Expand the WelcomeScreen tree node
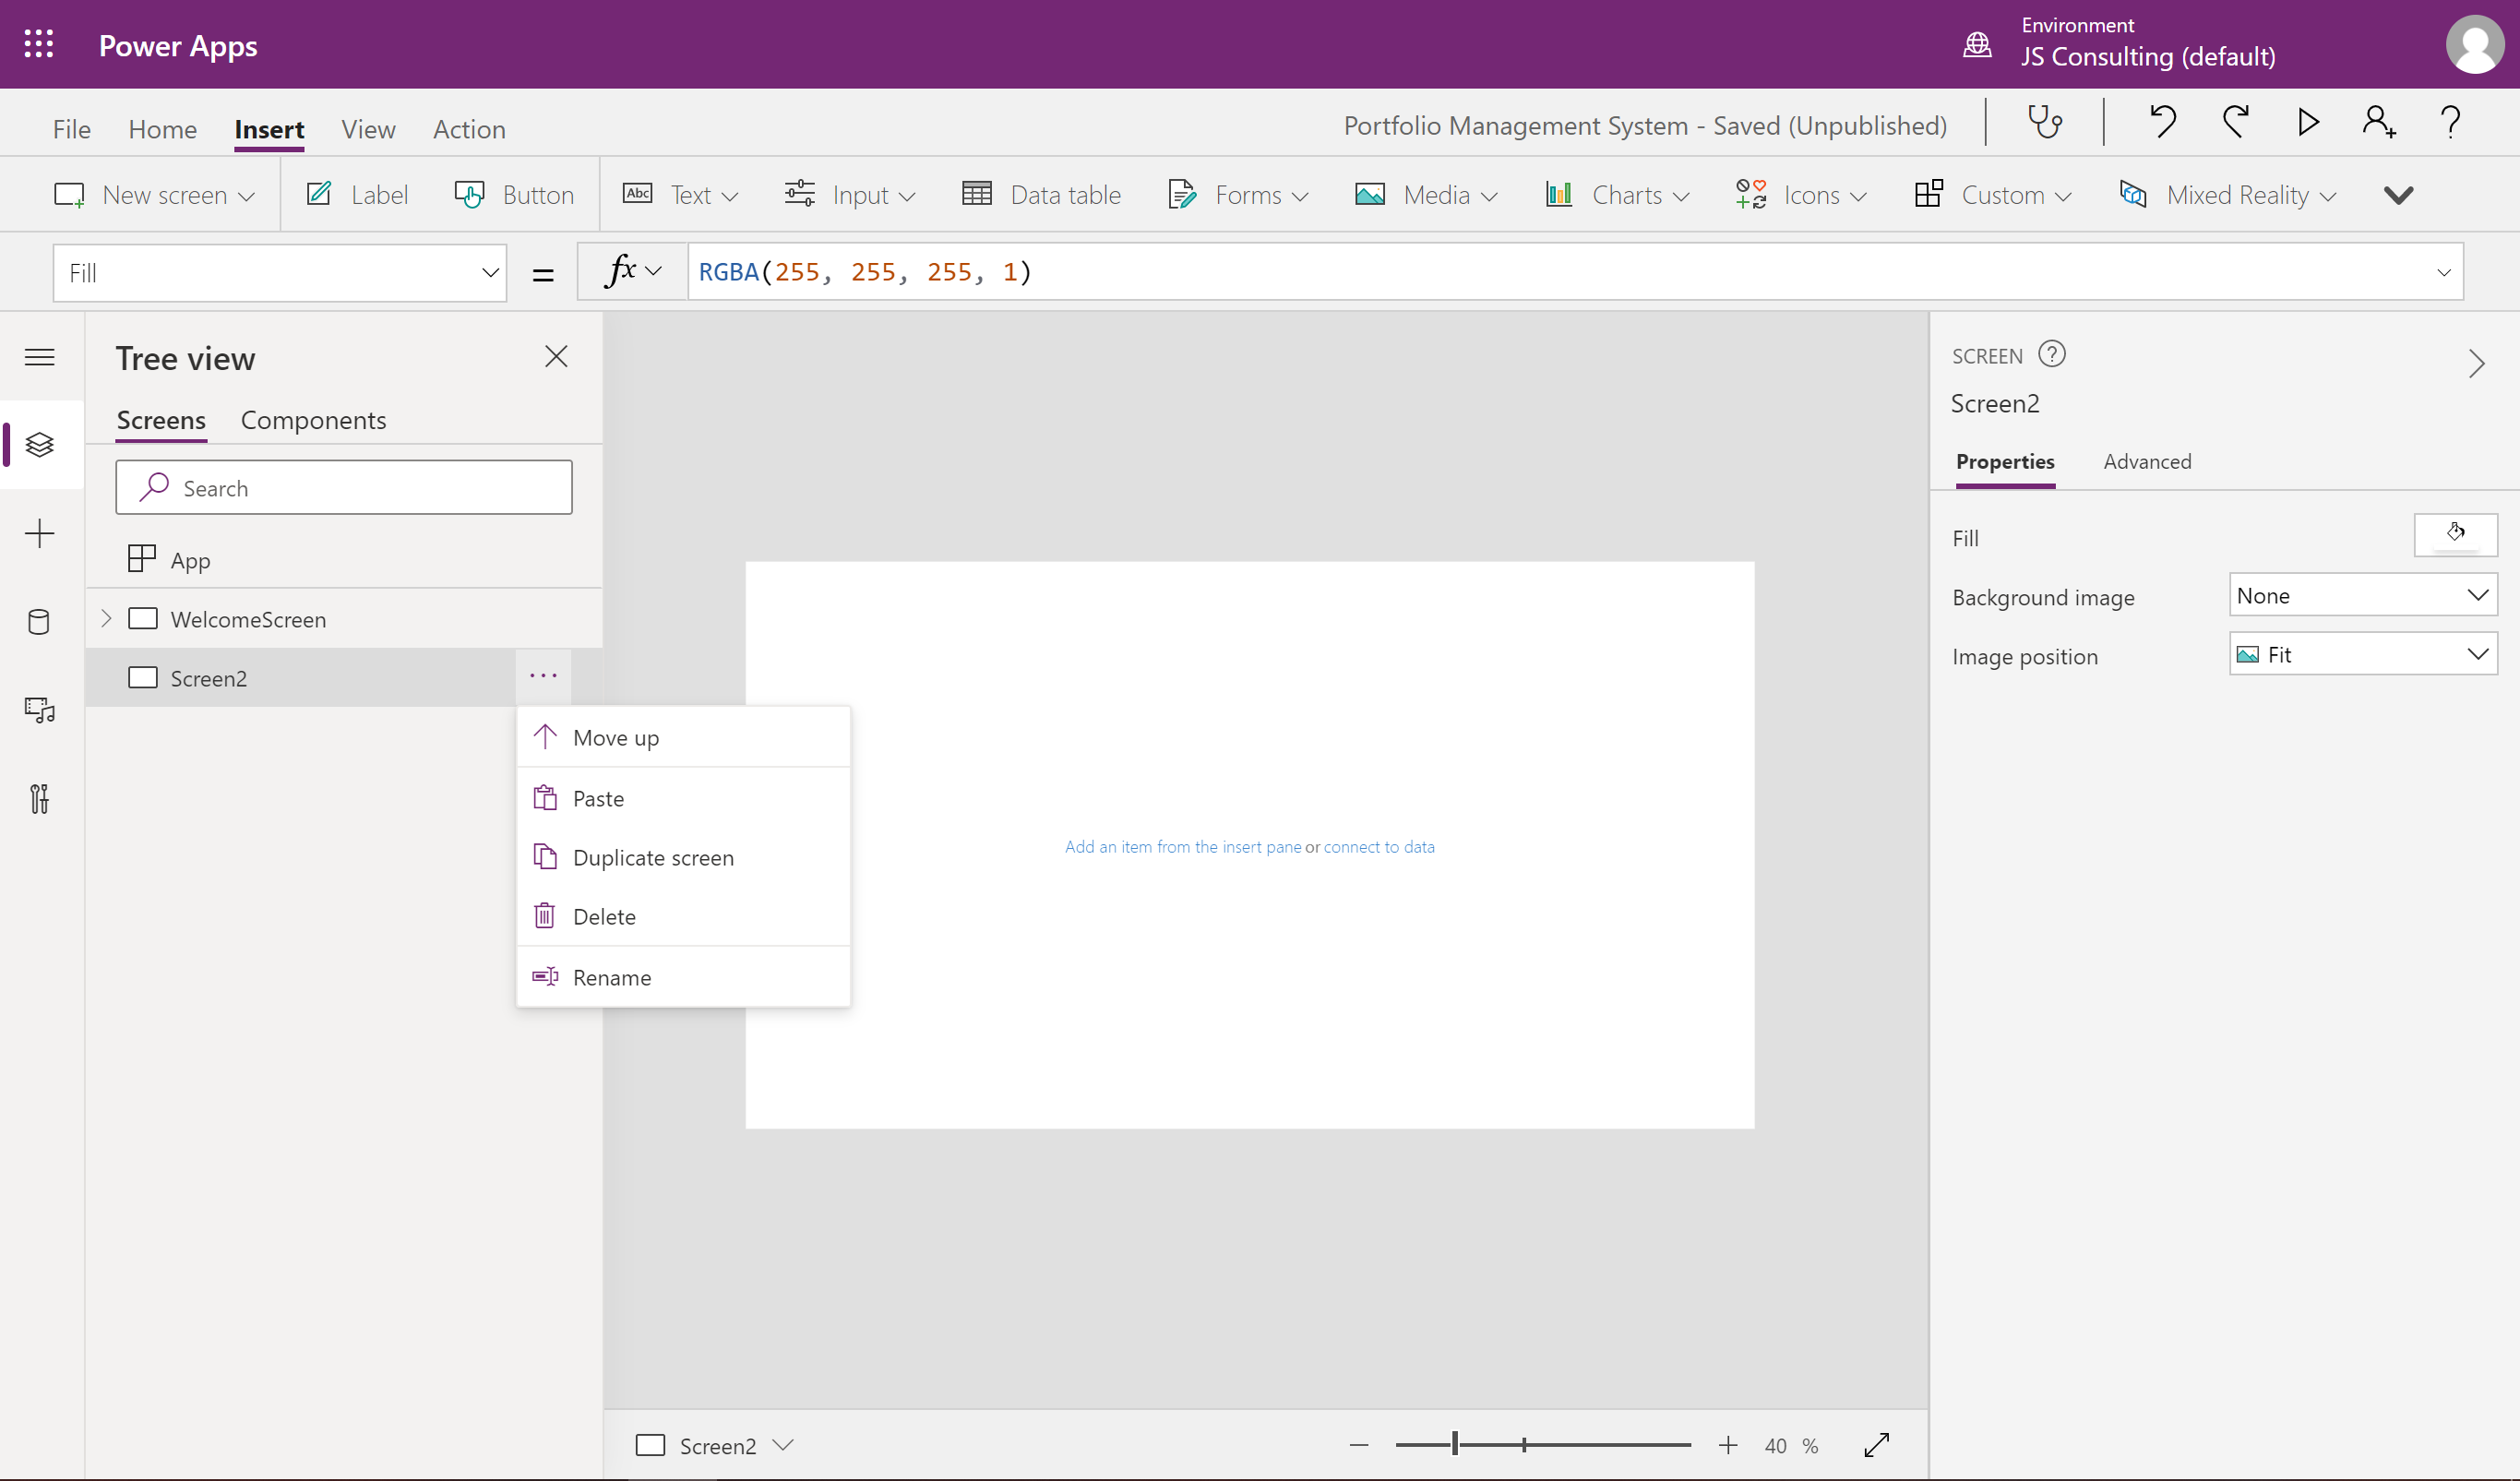The width and height of the screenshot is (2520, 1481). (x=106, y=619)
